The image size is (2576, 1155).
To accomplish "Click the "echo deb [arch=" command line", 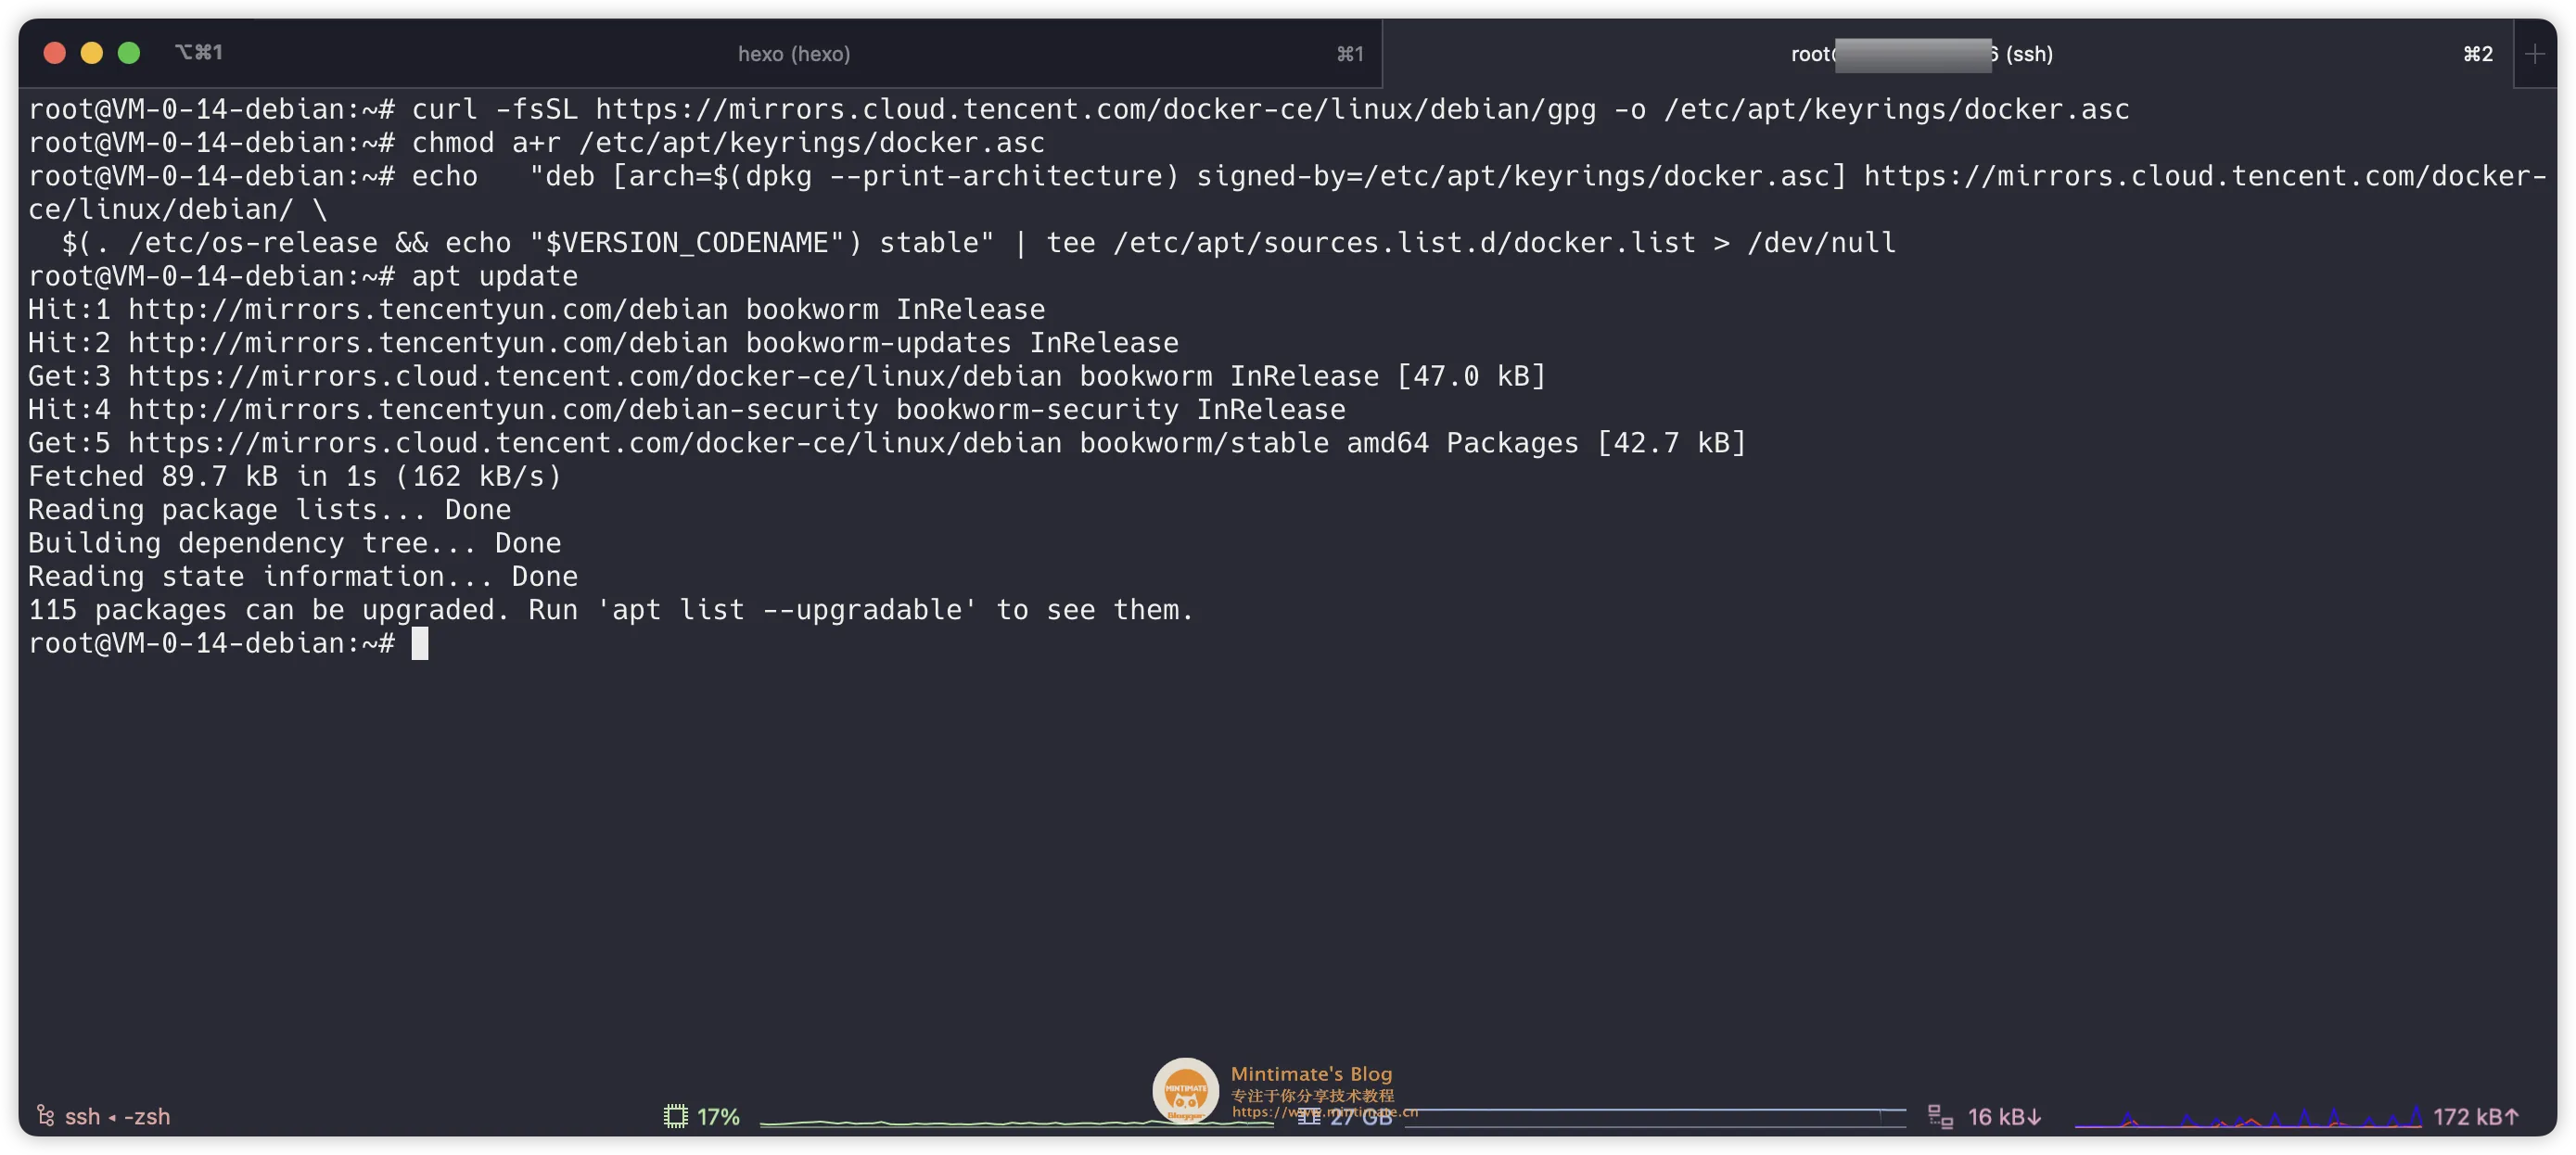I will click(1288, 192).
